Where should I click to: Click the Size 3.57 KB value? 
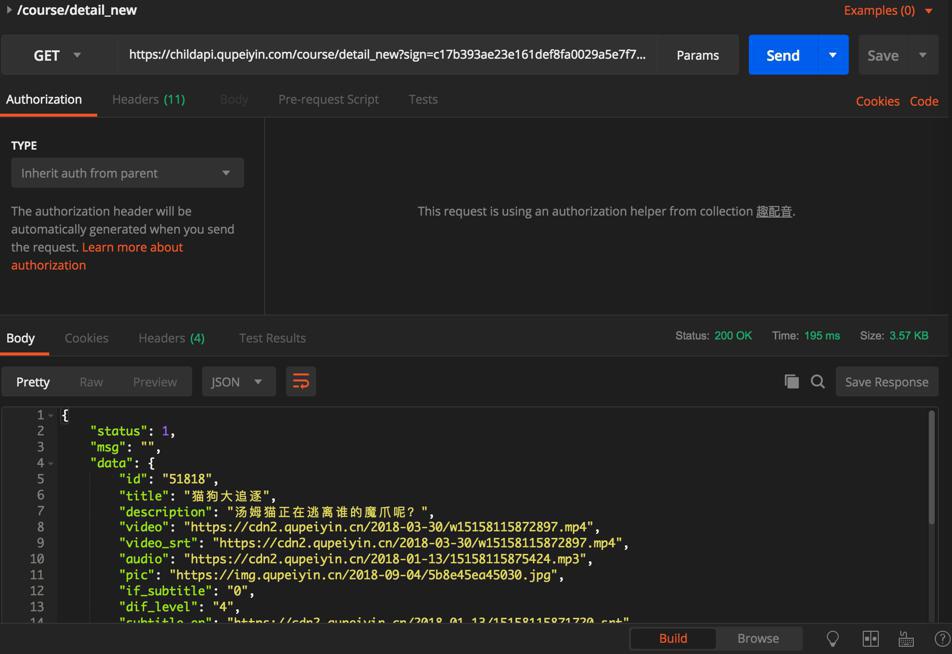coord(909,336)
